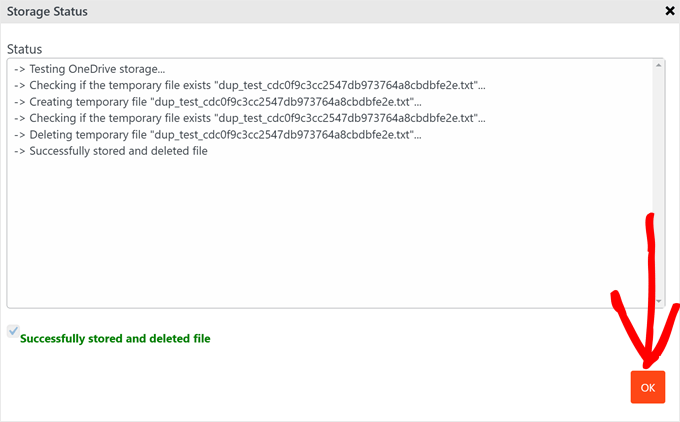The image size is (680, 422).
Task: Click the 'Status' label above the log
Action: pyautogui.click(x=24, y=49)
